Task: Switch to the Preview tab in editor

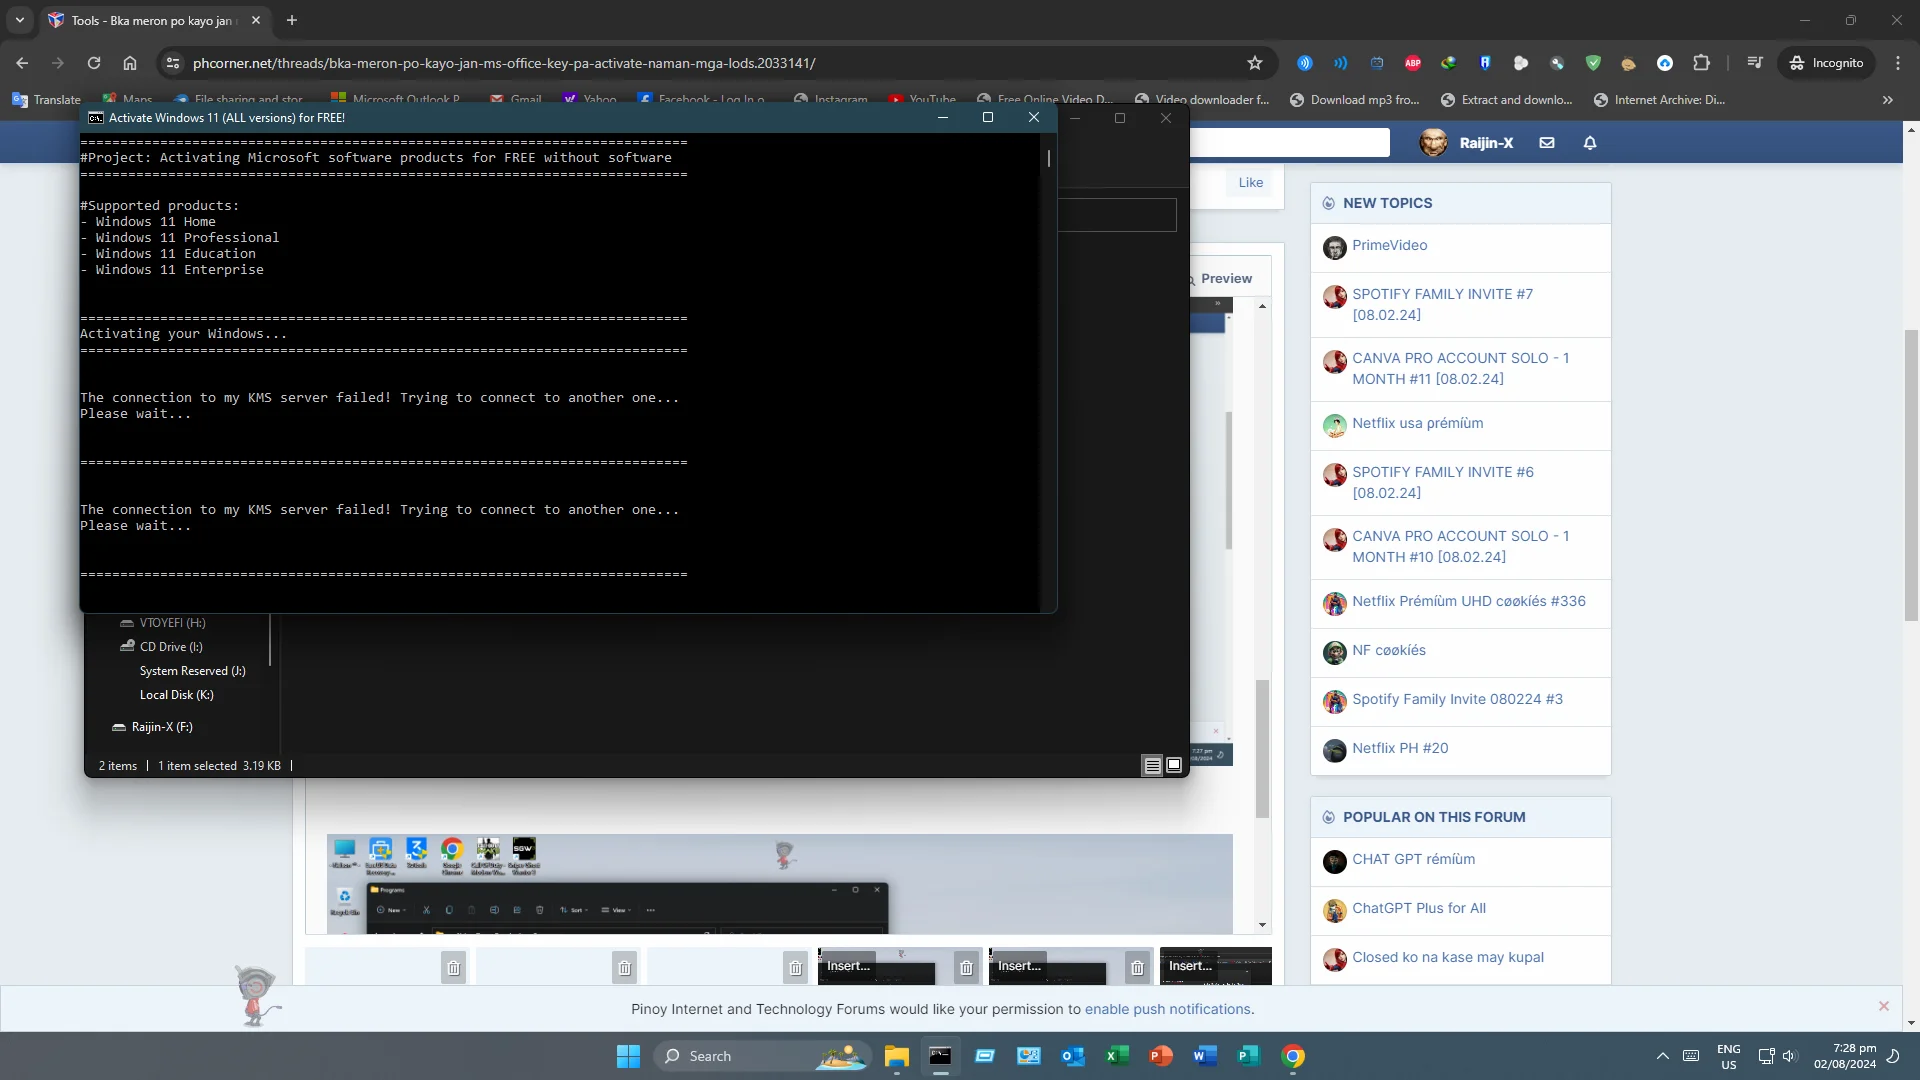Action: coord(1220,278)
